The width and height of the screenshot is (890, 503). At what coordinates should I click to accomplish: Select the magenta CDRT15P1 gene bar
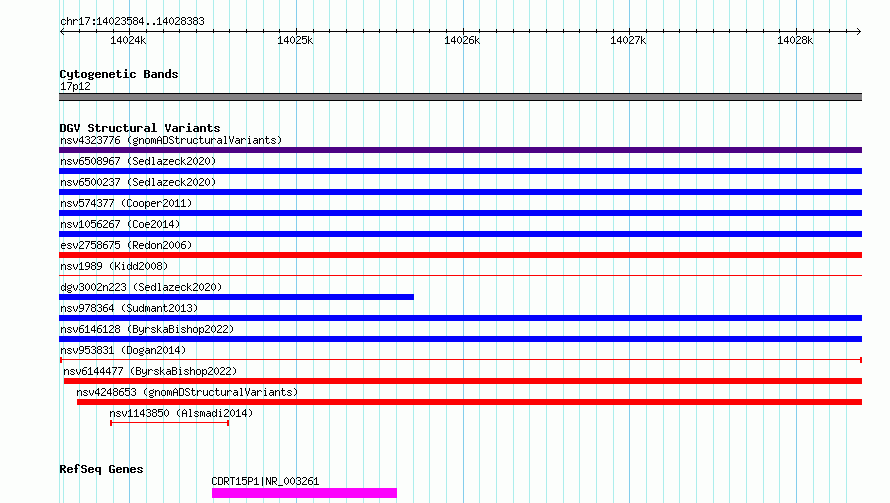(x=304, y=493)
